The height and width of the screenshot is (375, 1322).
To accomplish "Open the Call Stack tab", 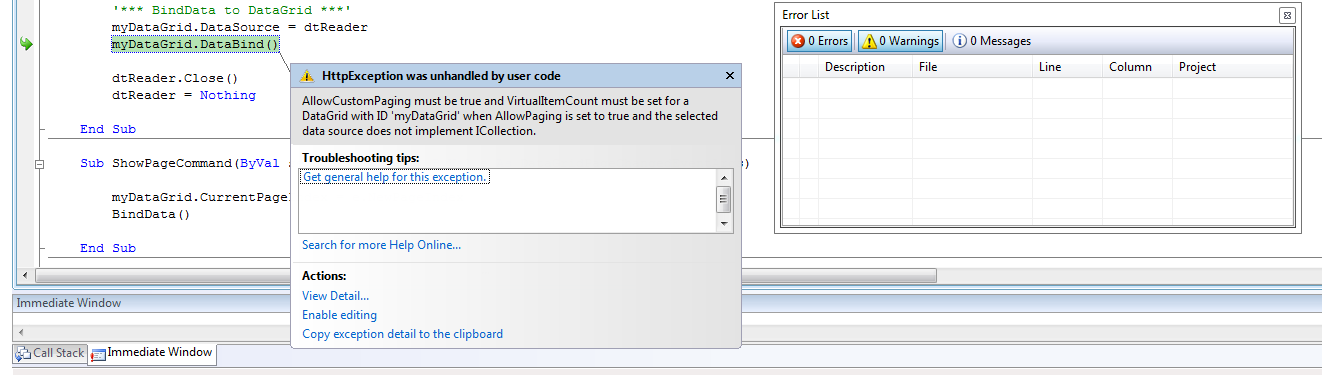I will [50, 353].
